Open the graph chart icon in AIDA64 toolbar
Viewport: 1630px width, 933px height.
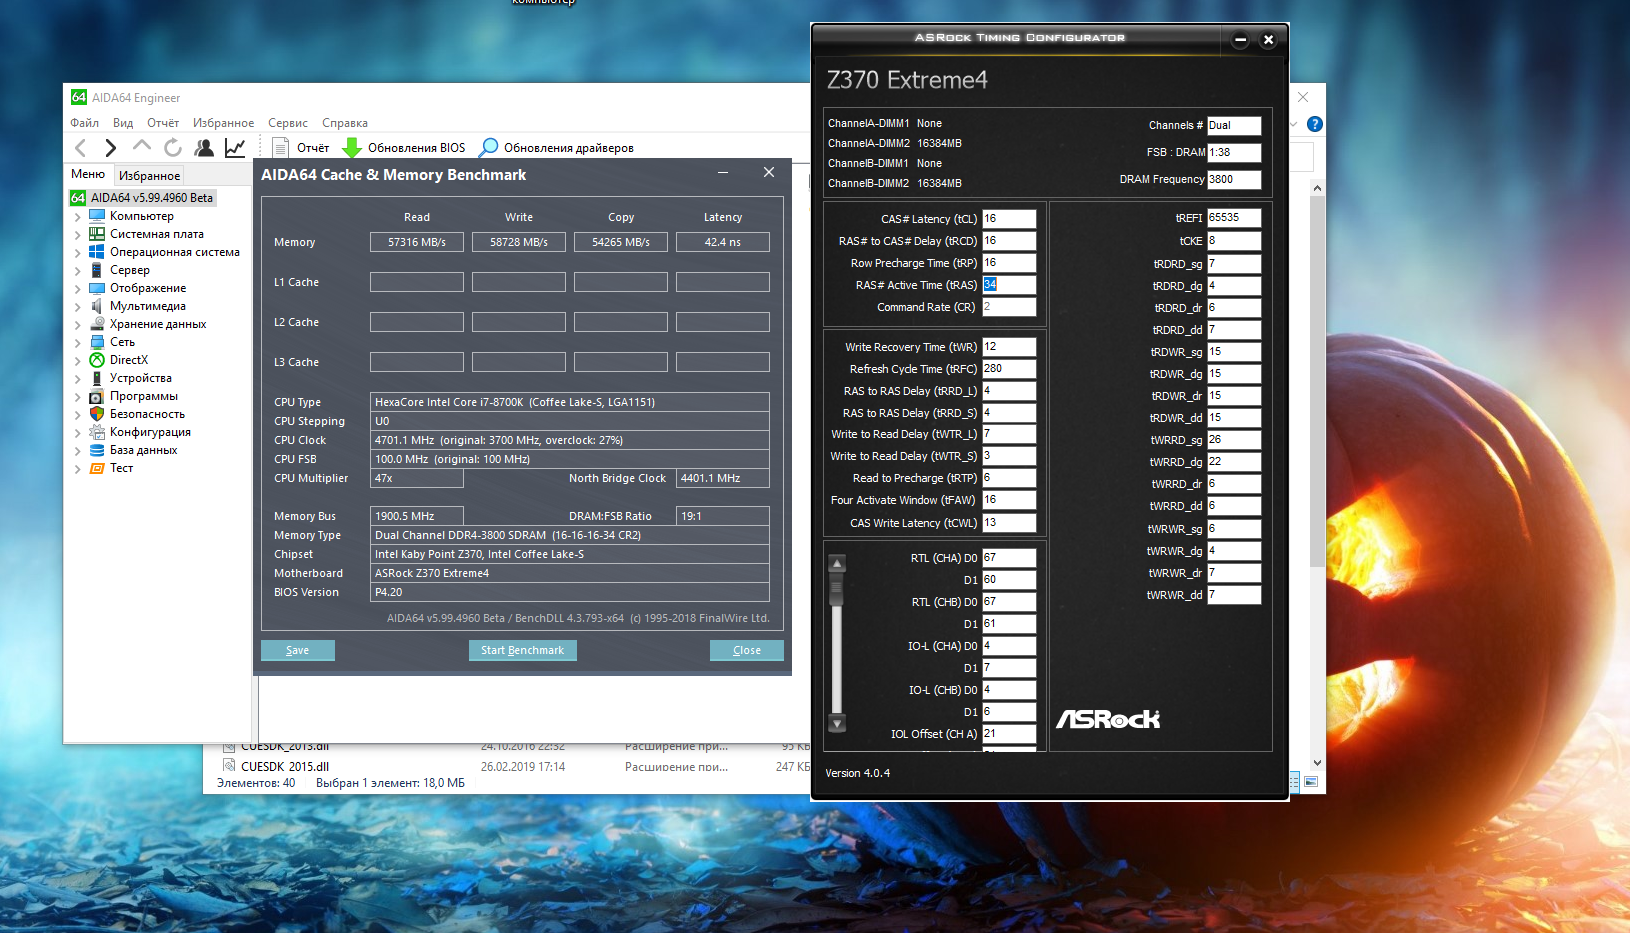click(235, 148)
